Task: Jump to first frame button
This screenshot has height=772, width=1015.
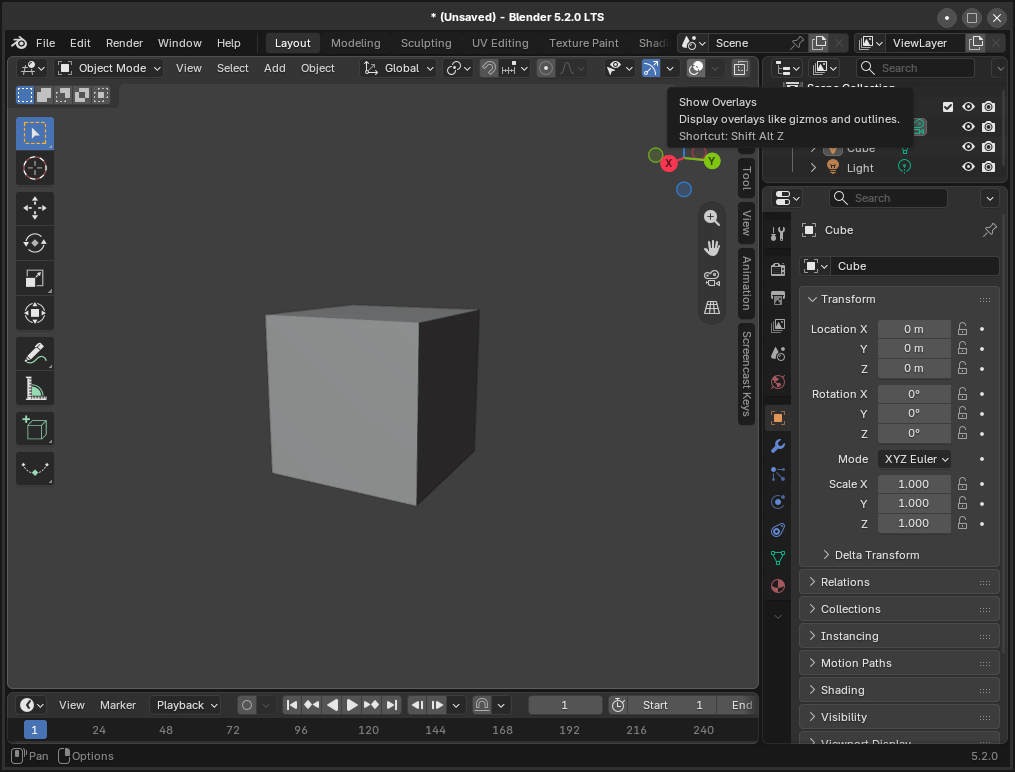Action: coord(292,705)
